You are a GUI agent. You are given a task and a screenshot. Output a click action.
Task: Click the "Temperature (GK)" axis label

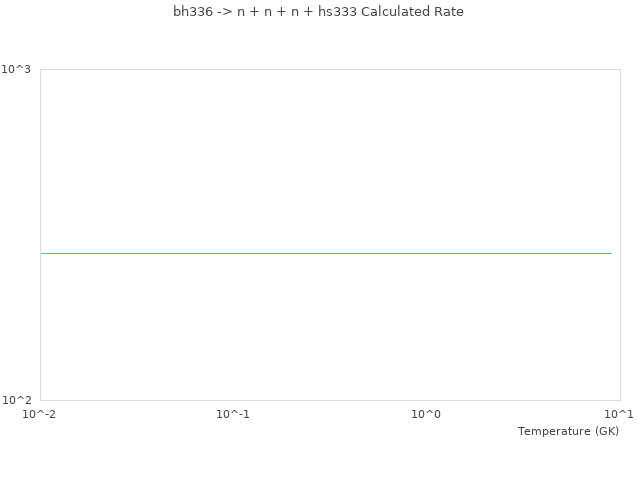[568, 431]
